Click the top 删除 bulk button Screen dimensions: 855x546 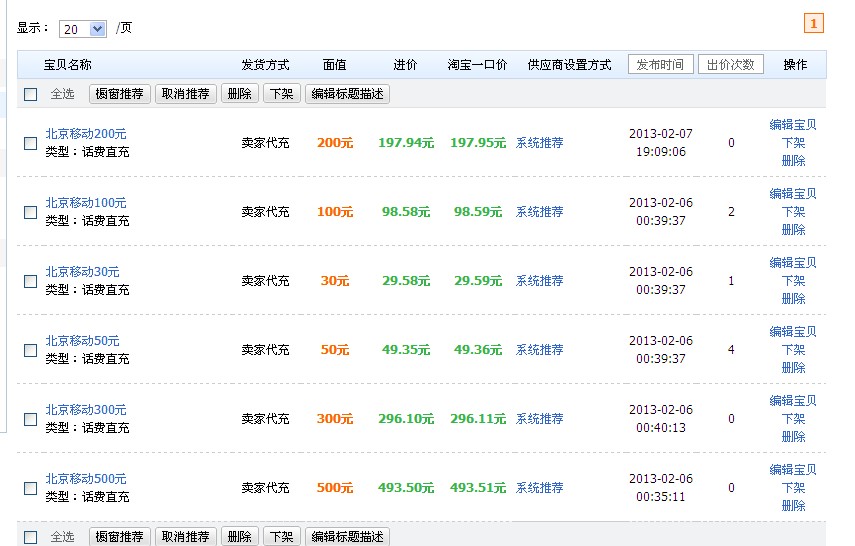click(x=239, y=94)
